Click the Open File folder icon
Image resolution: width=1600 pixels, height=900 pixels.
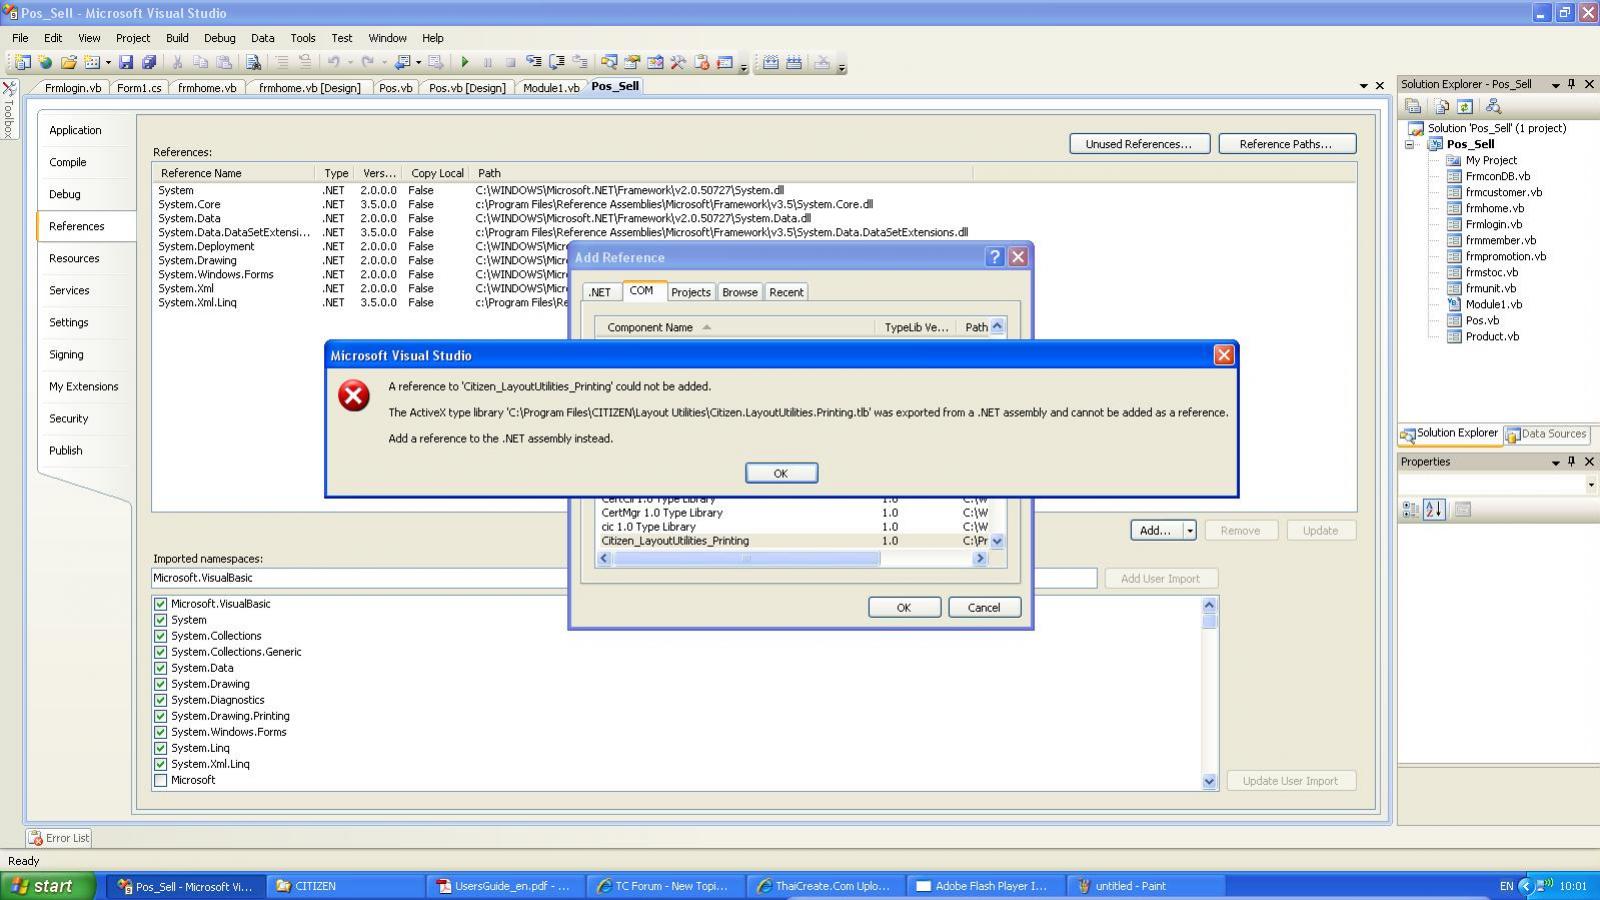pos(68,62)
